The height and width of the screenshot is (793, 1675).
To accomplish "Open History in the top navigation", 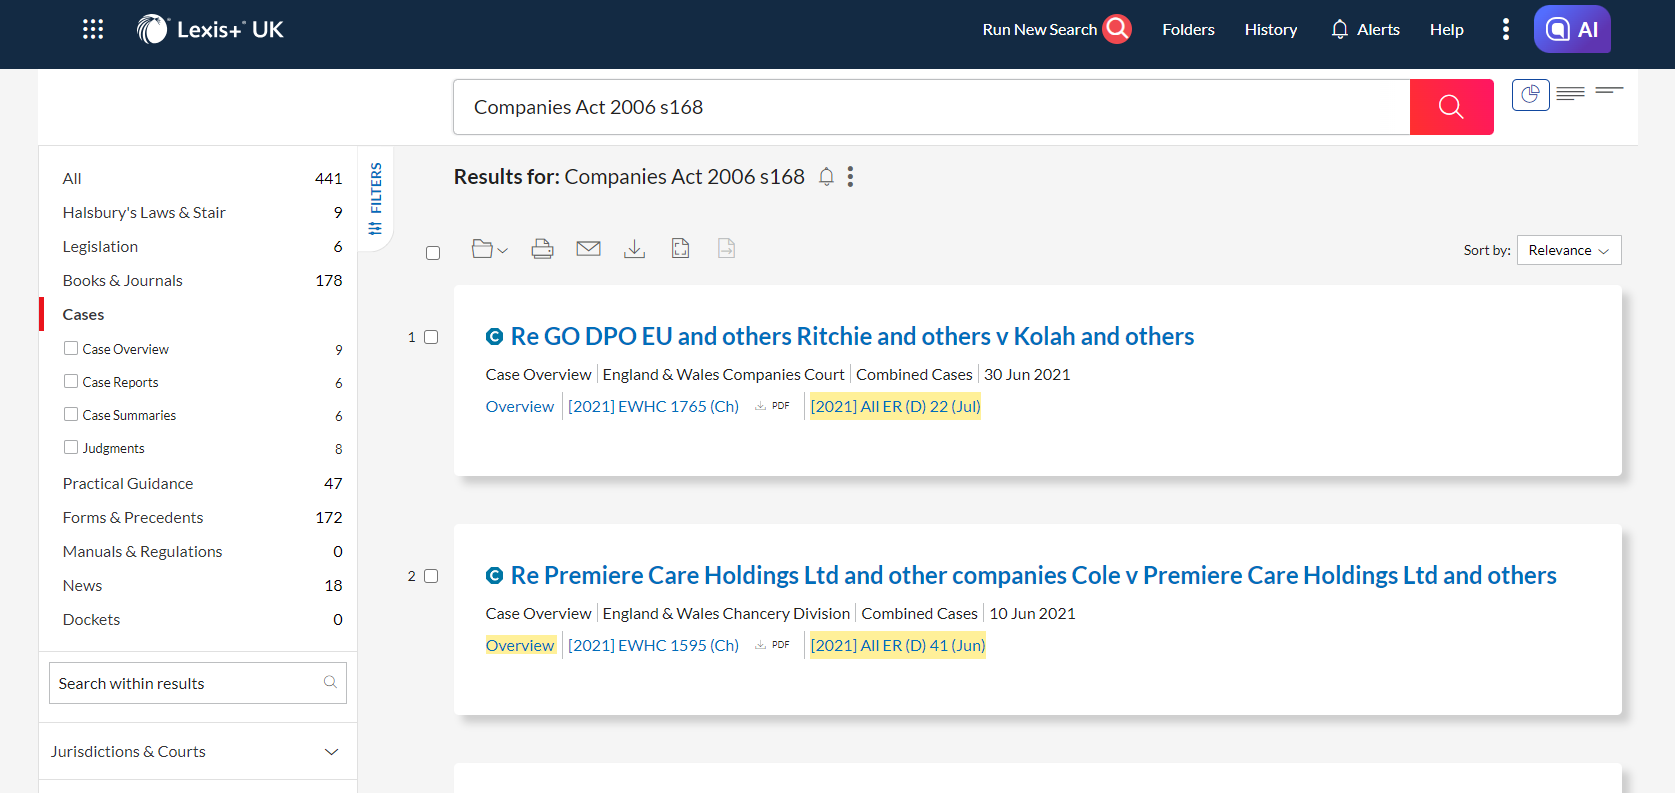I will click(1270, 30).
